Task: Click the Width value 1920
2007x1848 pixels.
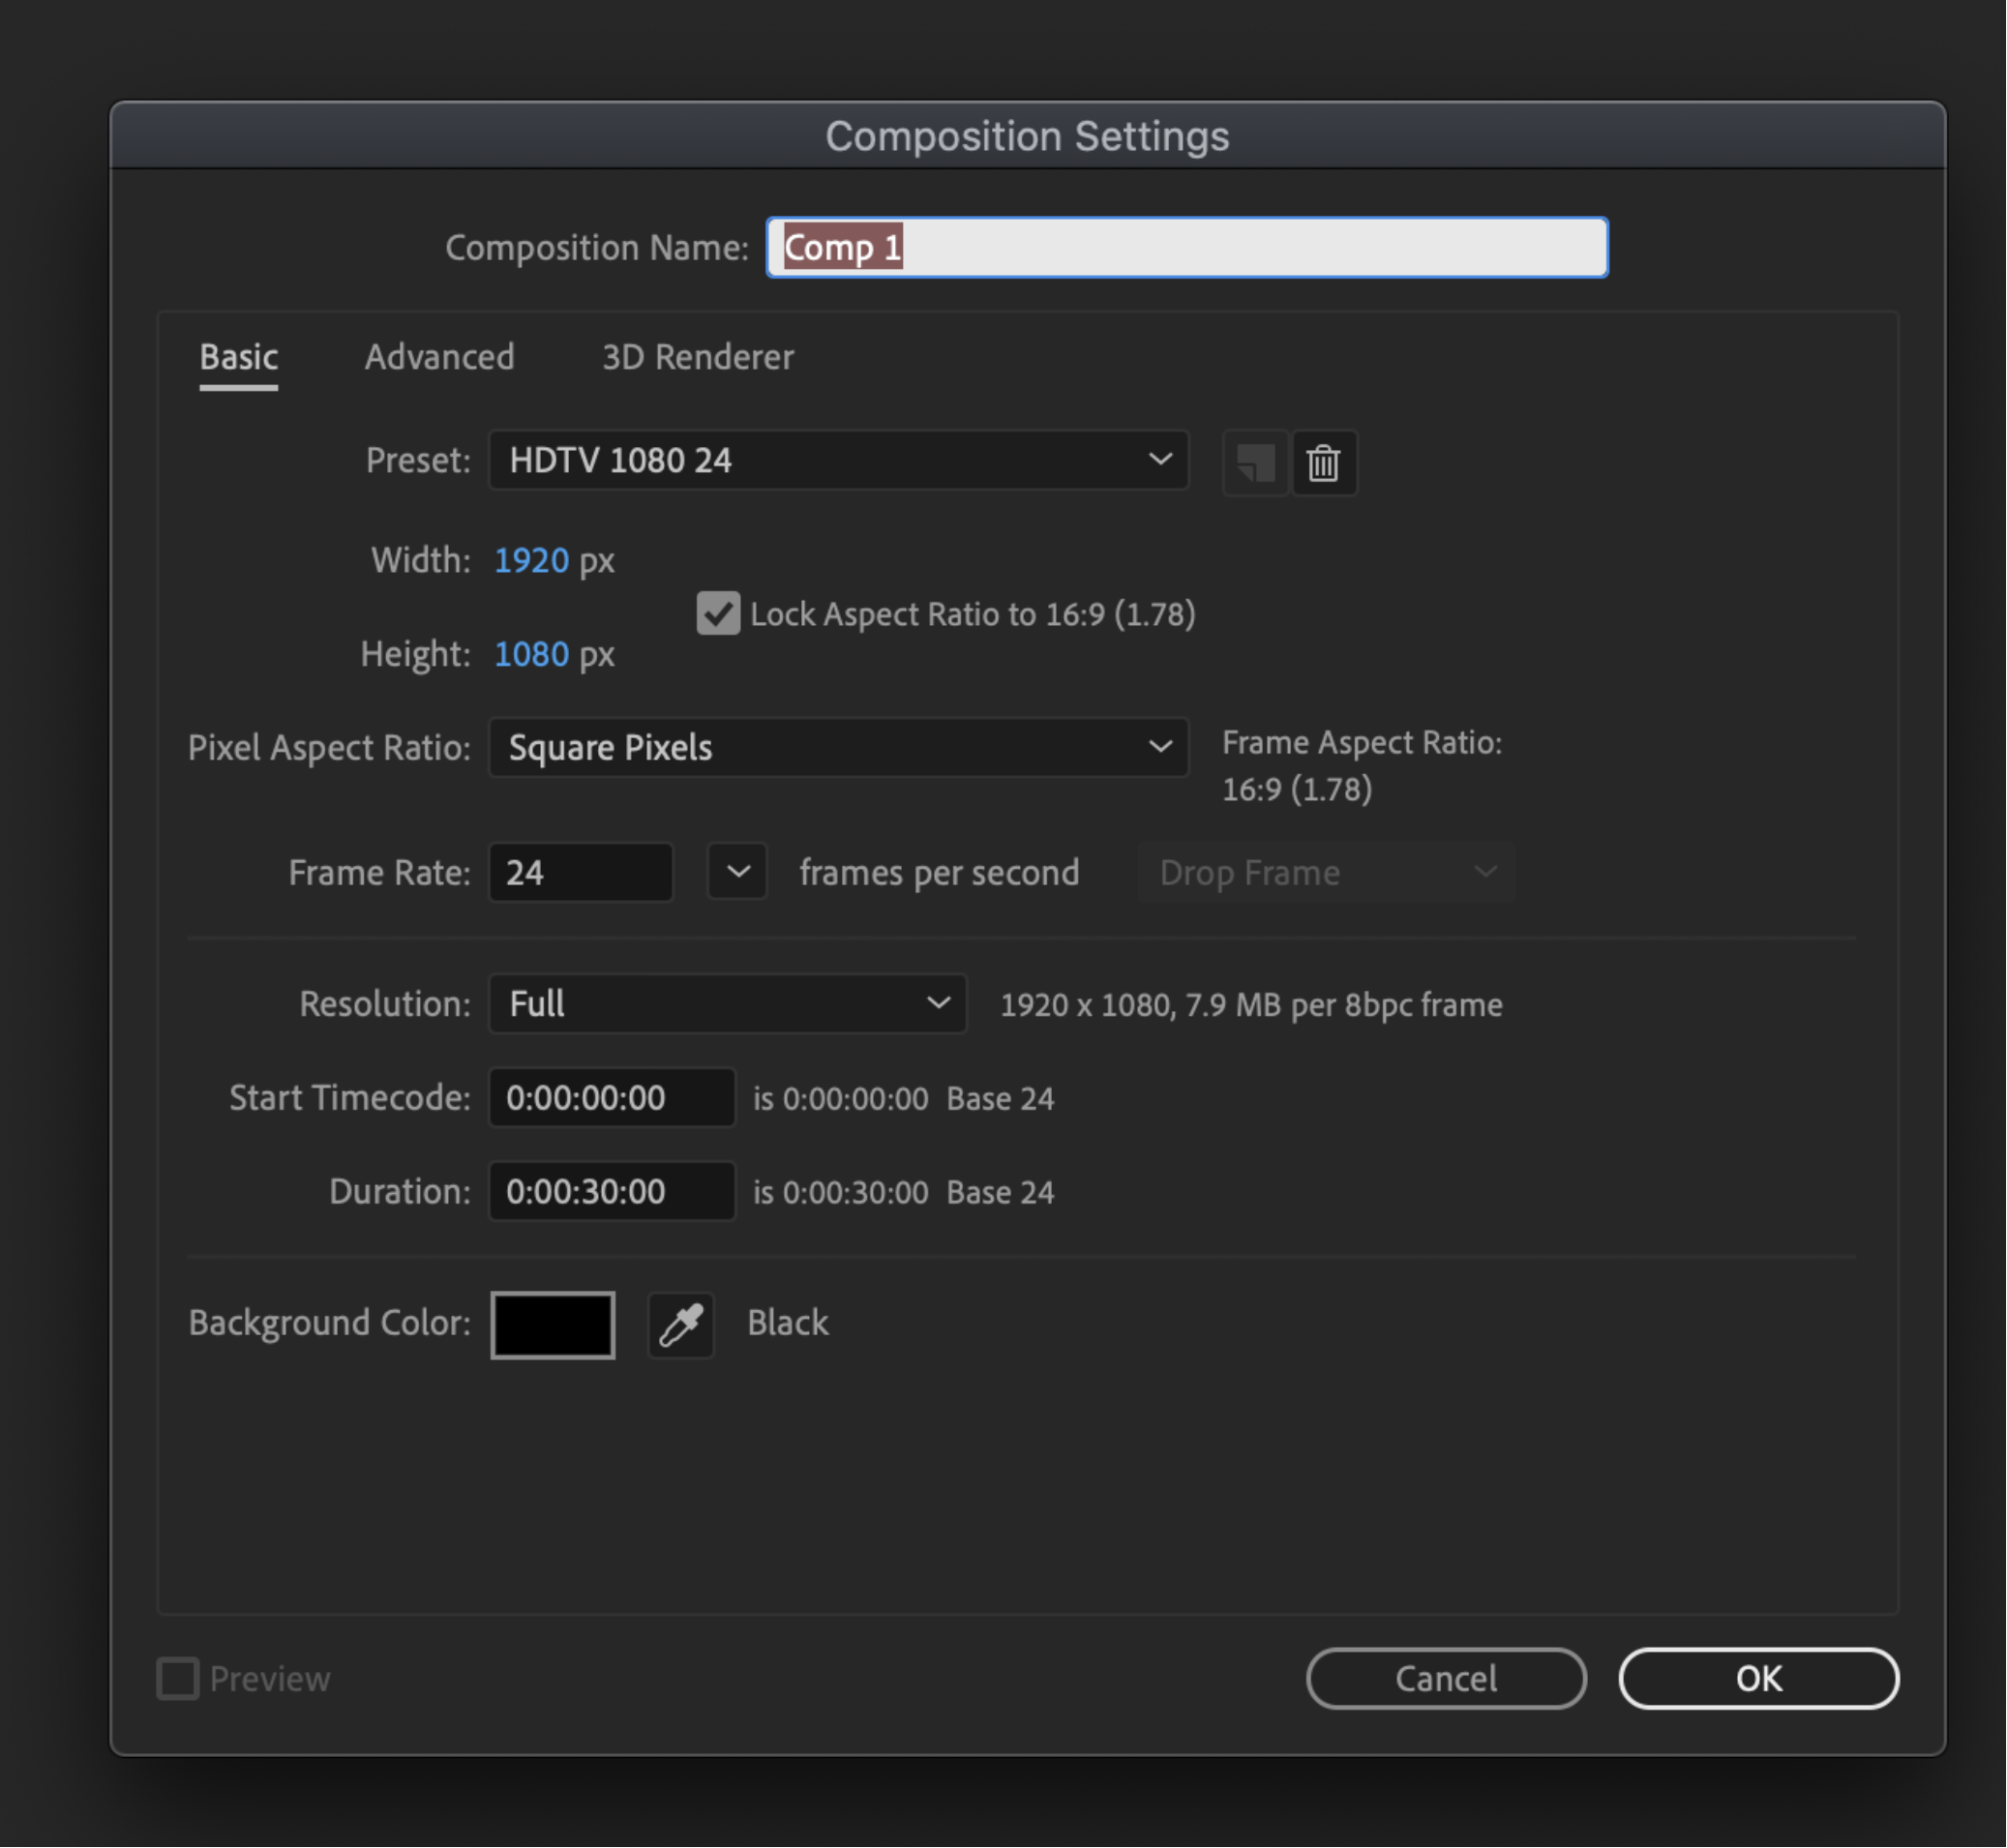Action: 532,560
